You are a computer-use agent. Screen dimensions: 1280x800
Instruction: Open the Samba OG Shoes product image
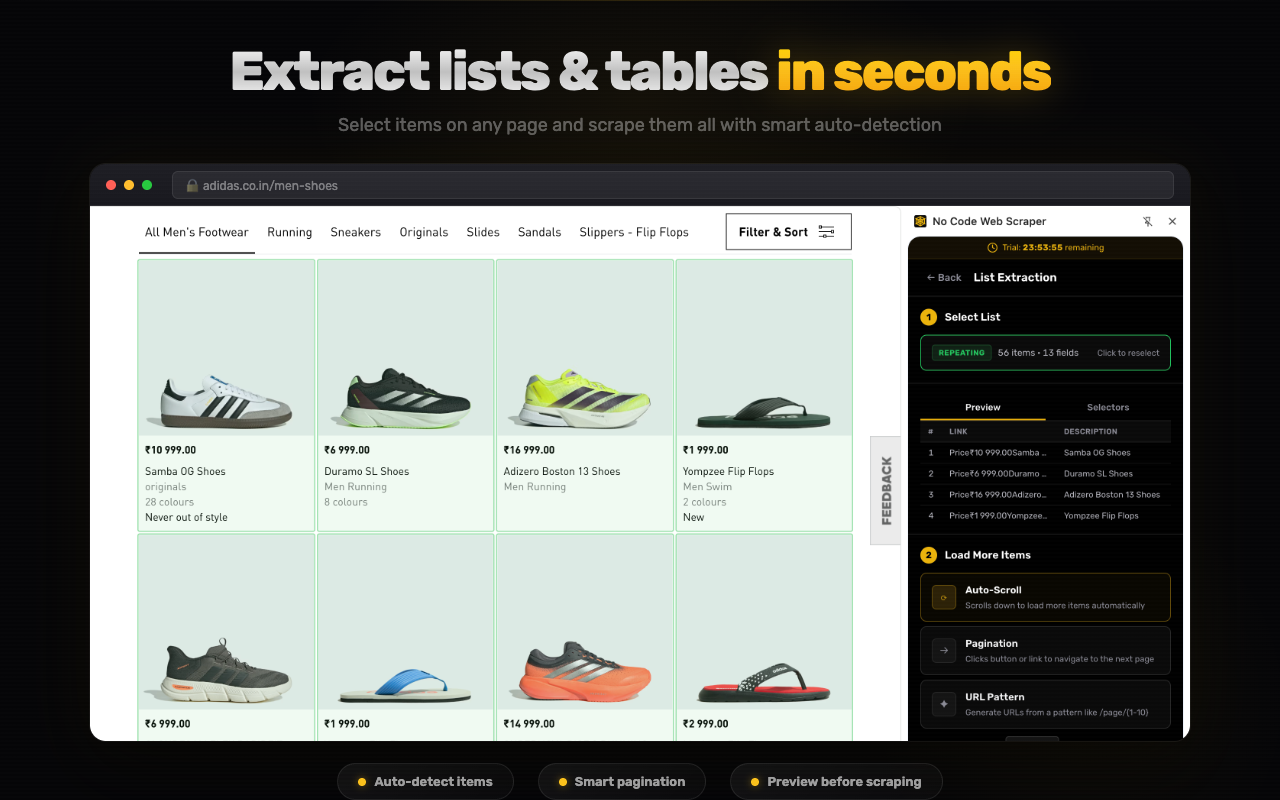tap(226, 348)
